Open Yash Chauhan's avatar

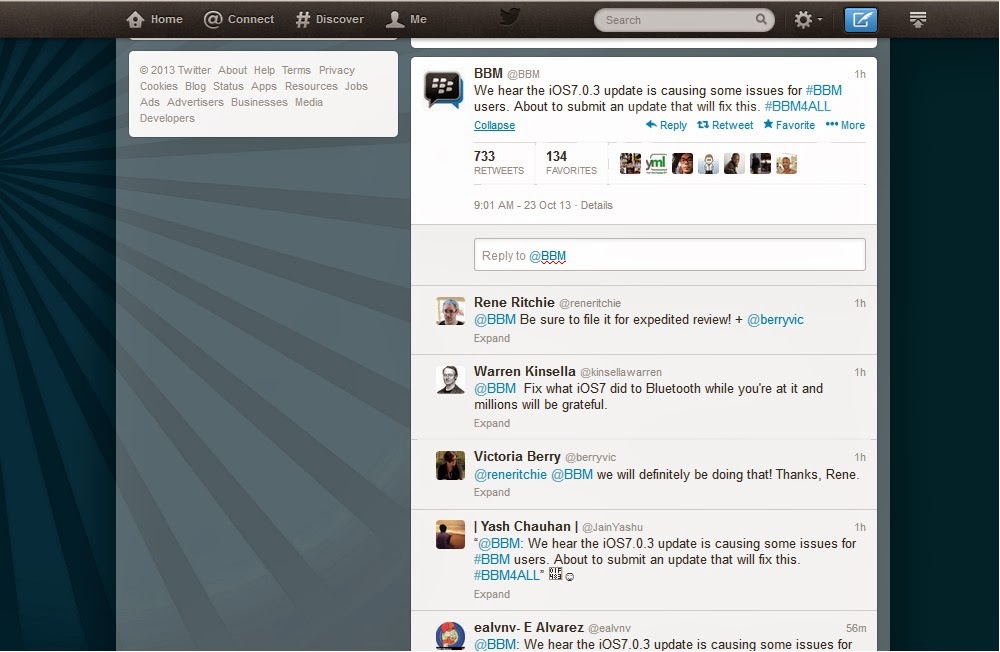tap(450, 535)
